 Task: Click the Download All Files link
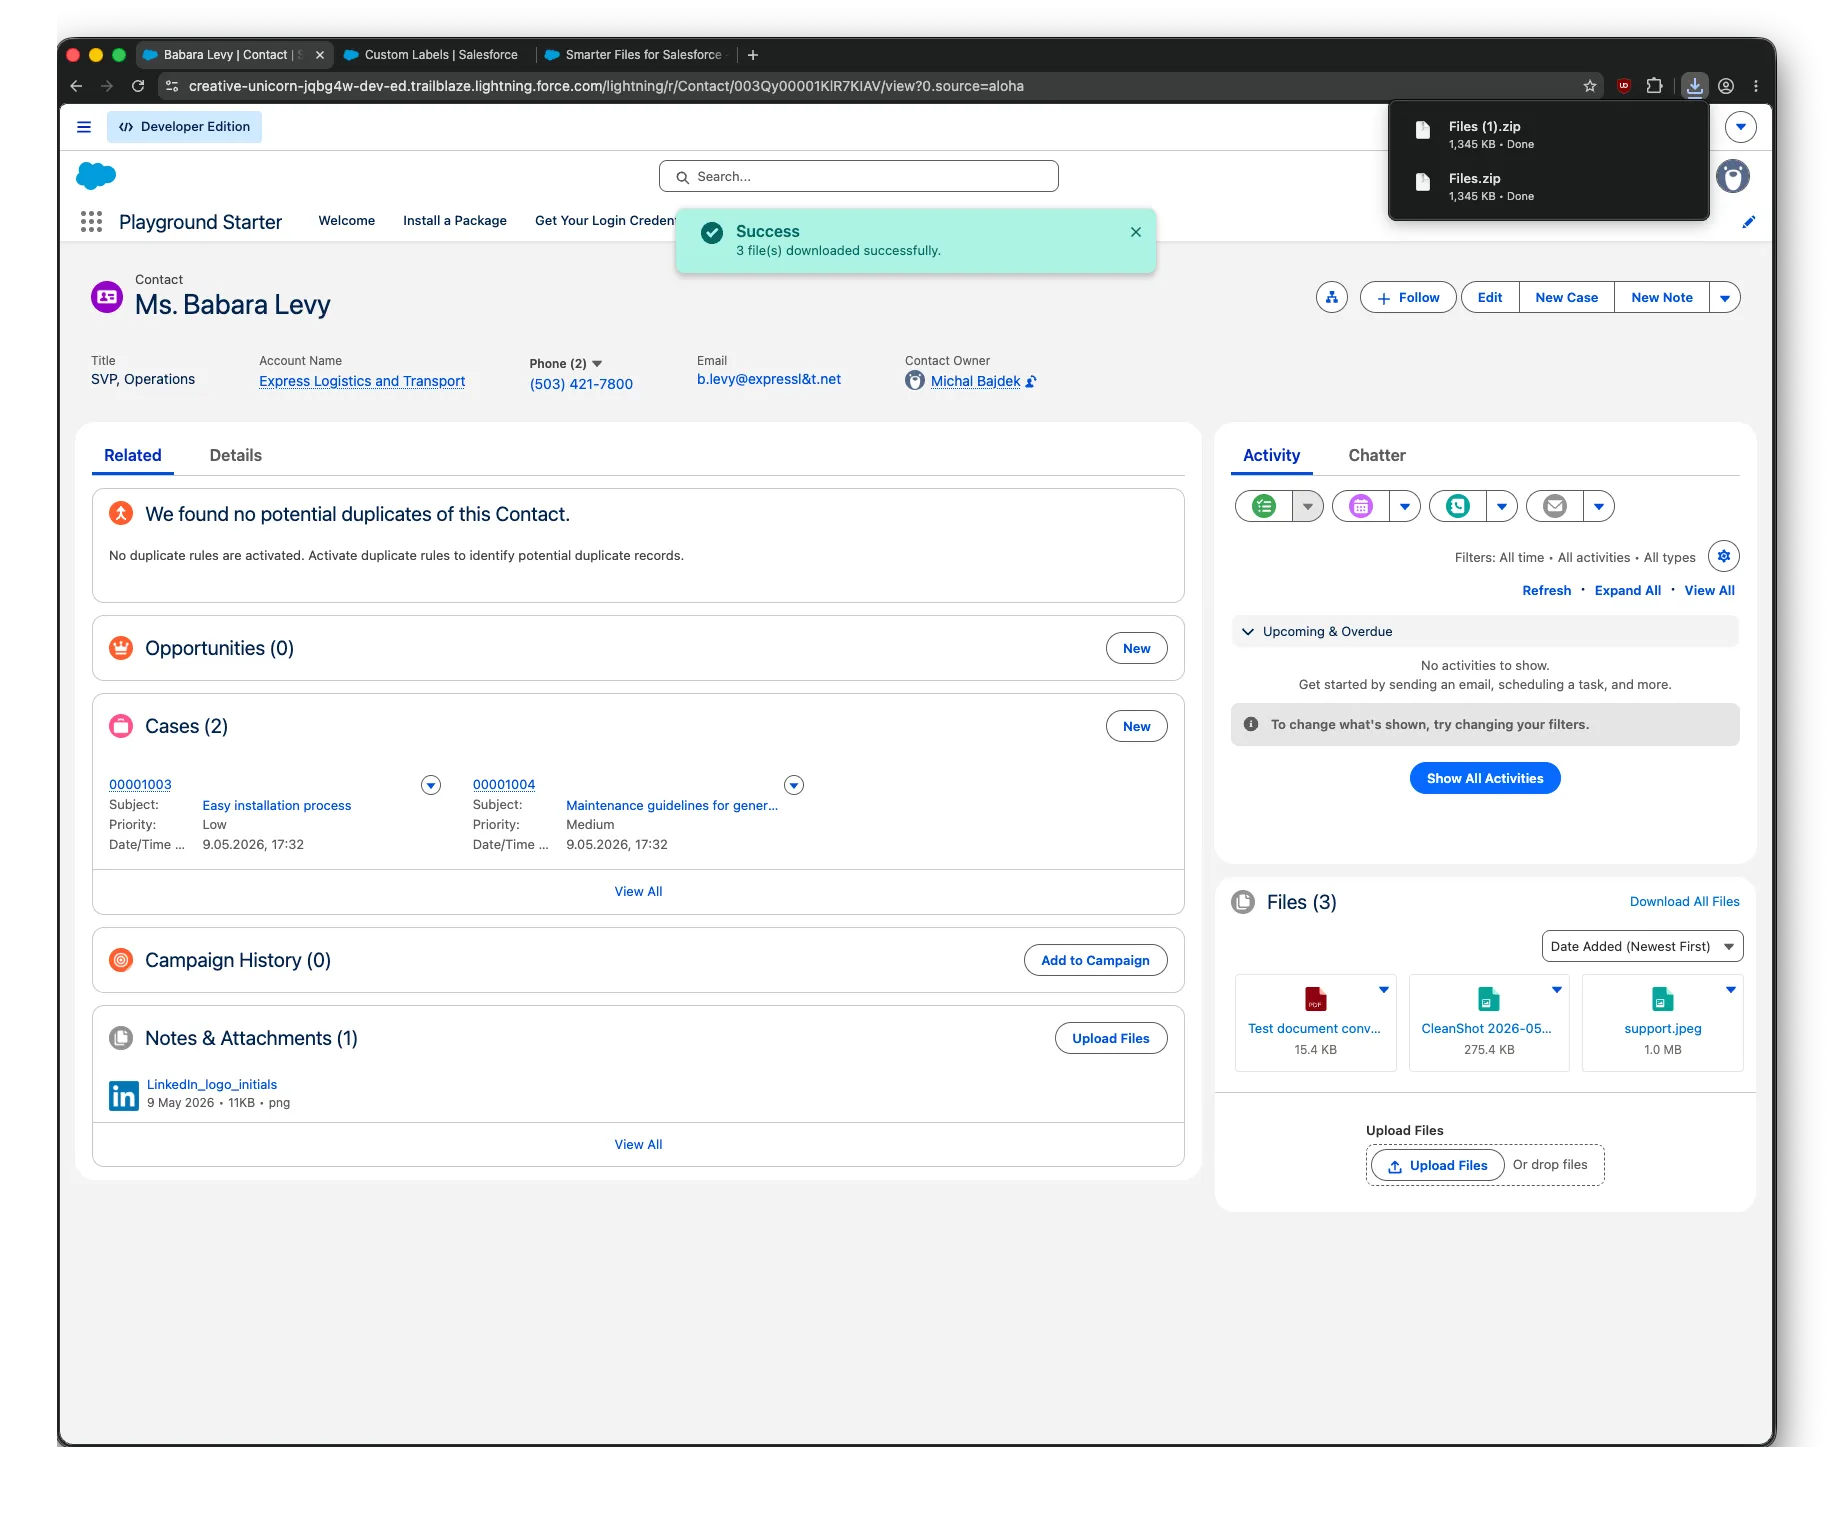click(x=1684, y=901)
